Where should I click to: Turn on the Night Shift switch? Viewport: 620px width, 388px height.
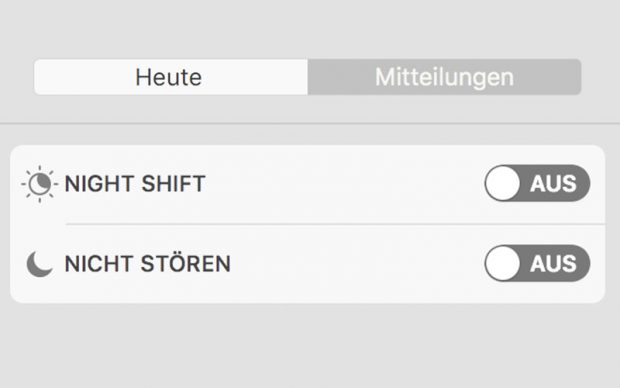[x=537, y=183]
